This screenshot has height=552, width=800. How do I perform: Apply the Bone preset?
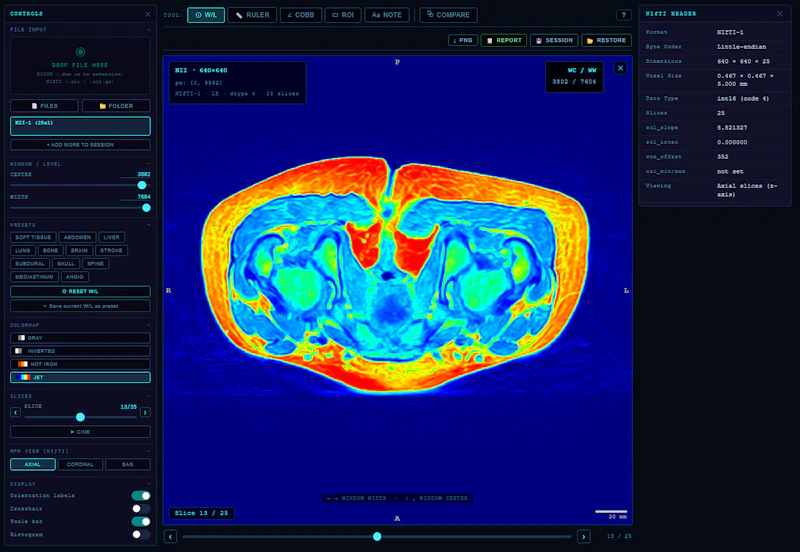click(x=50, y=250)
